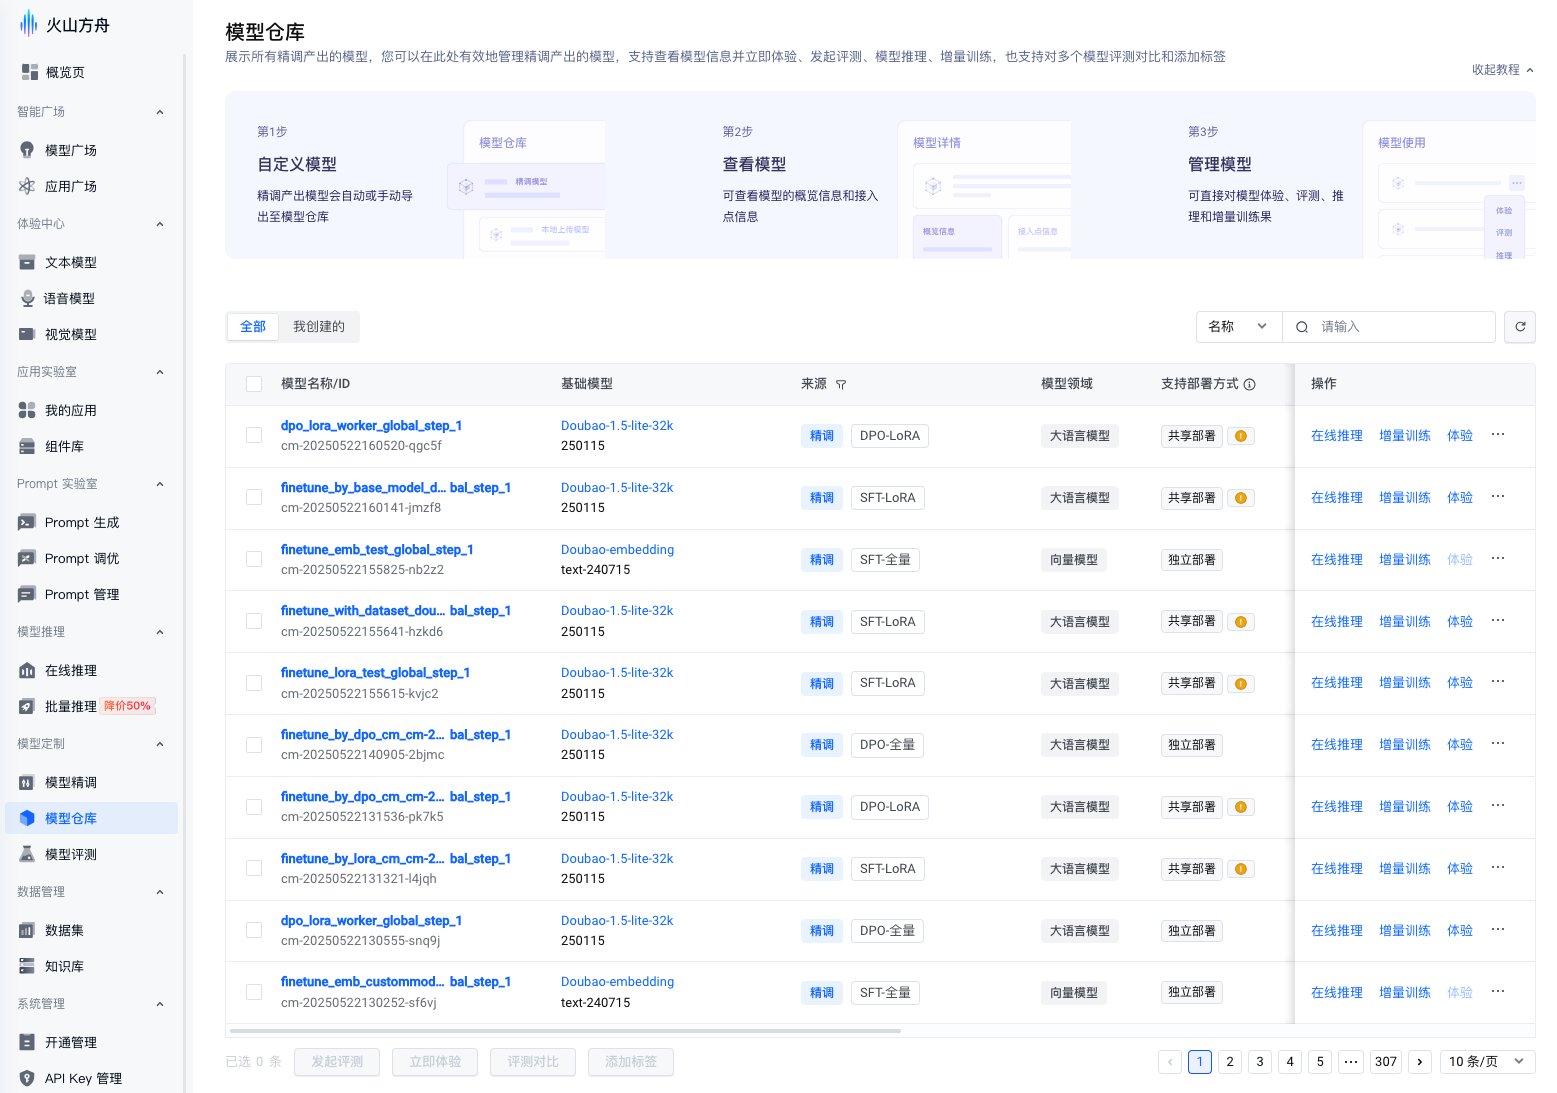Click the Prompt 生成 sidebar icon

[x=27, y=522]
